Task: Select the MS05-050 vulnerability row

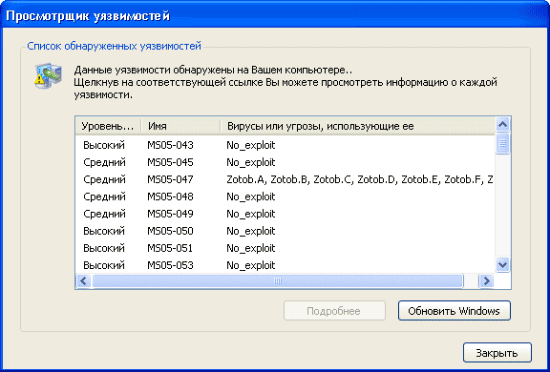Action: pyautogui.click(x=285, y=231)
